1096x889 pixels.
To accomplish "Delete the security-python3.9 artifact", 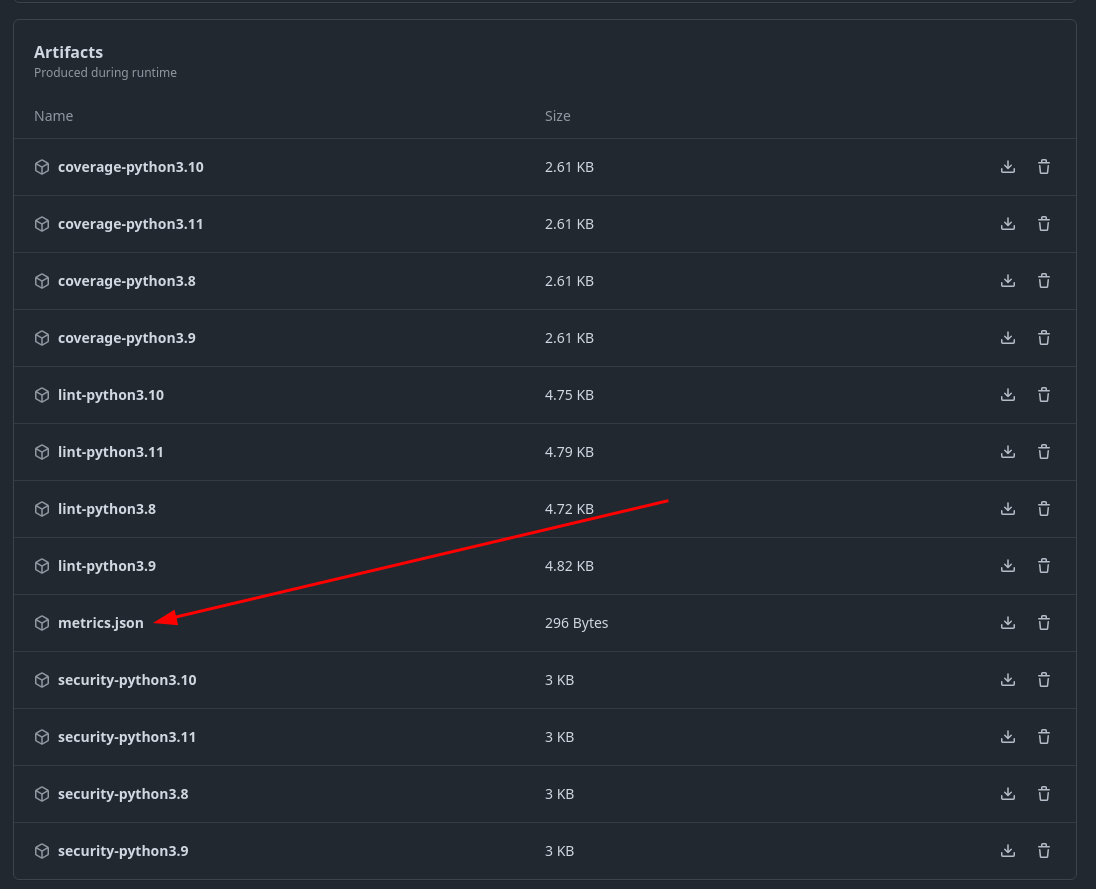I will (x=1044, y=851).
